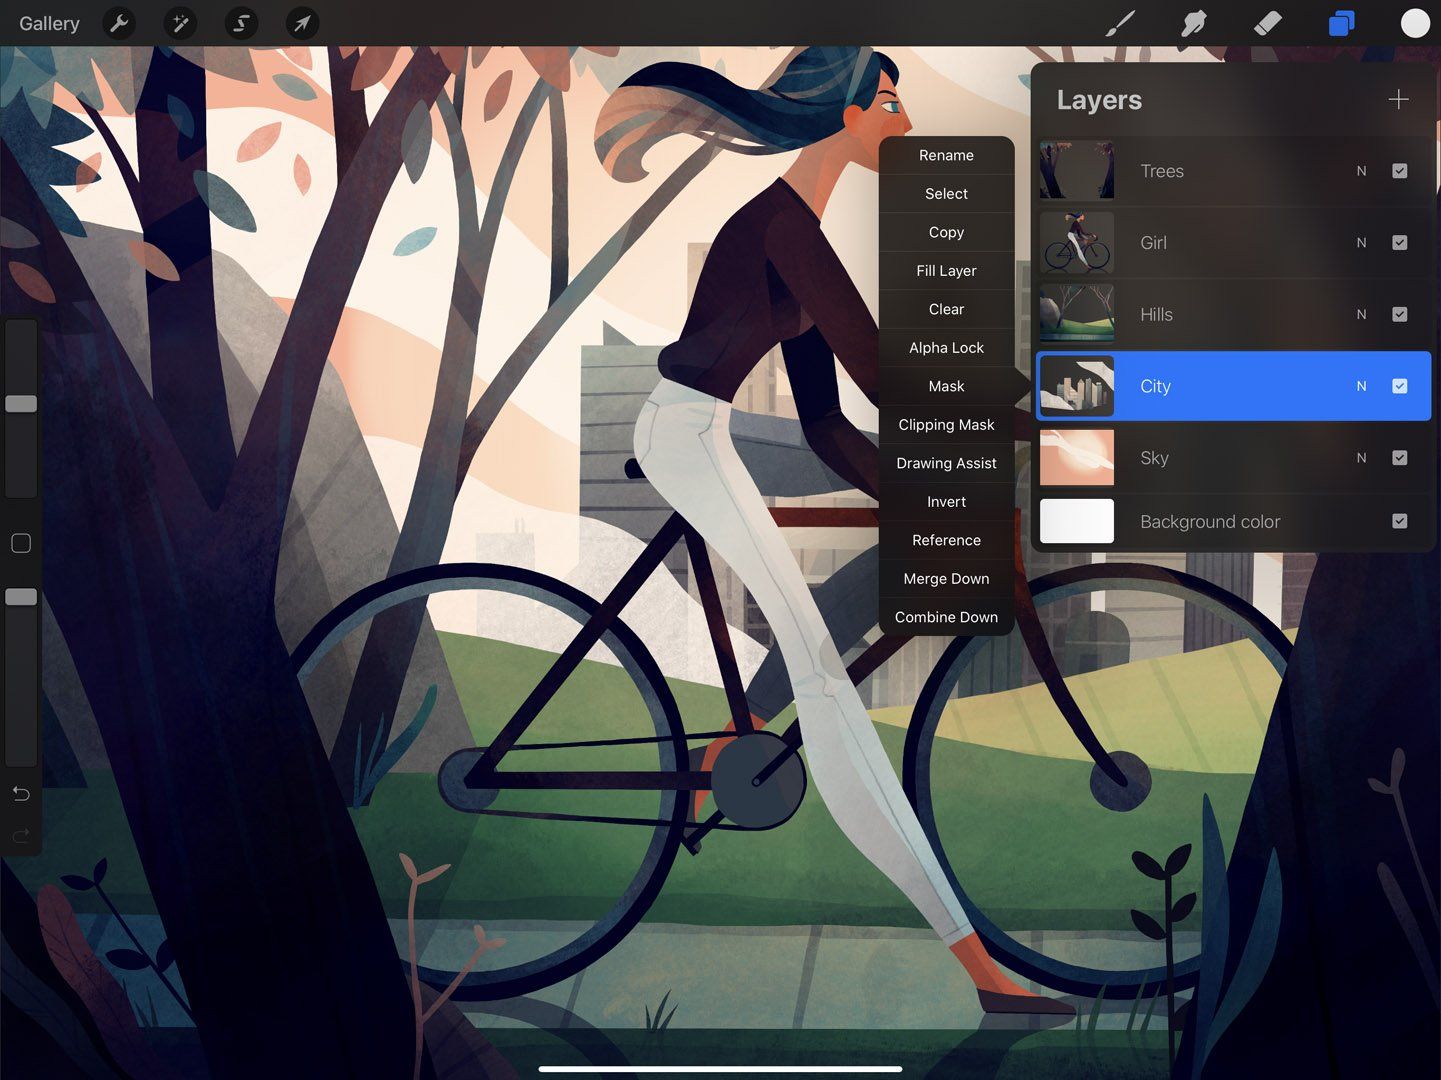Tap the undo arrow in the sidebar
The image size is (1441, 1080).
[20, 793]
